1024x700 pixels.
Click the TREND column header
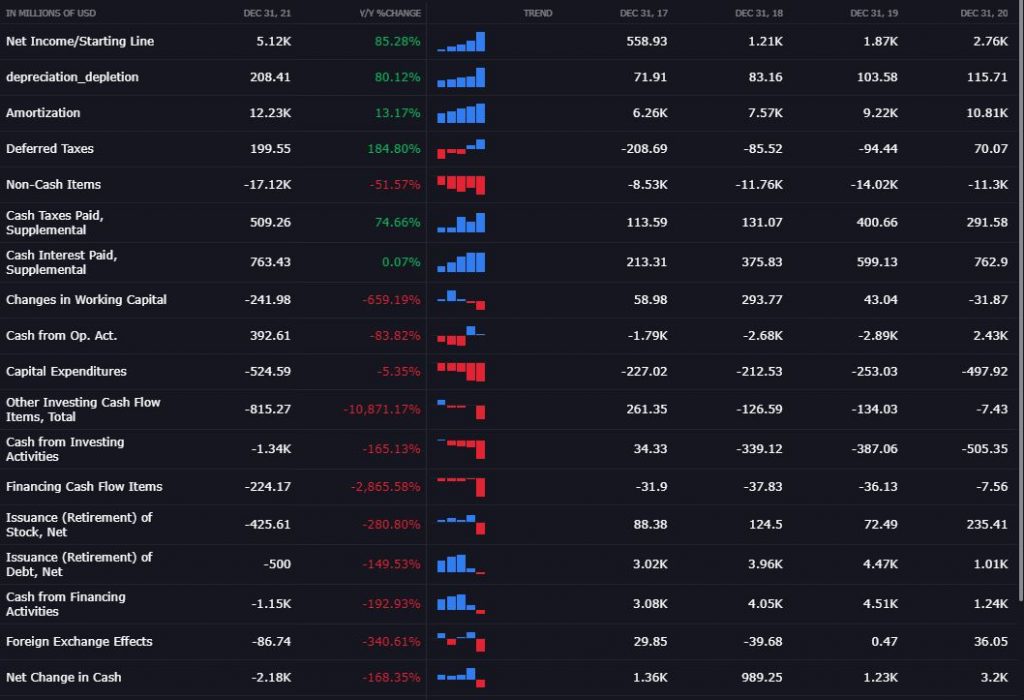pos(538,13)
